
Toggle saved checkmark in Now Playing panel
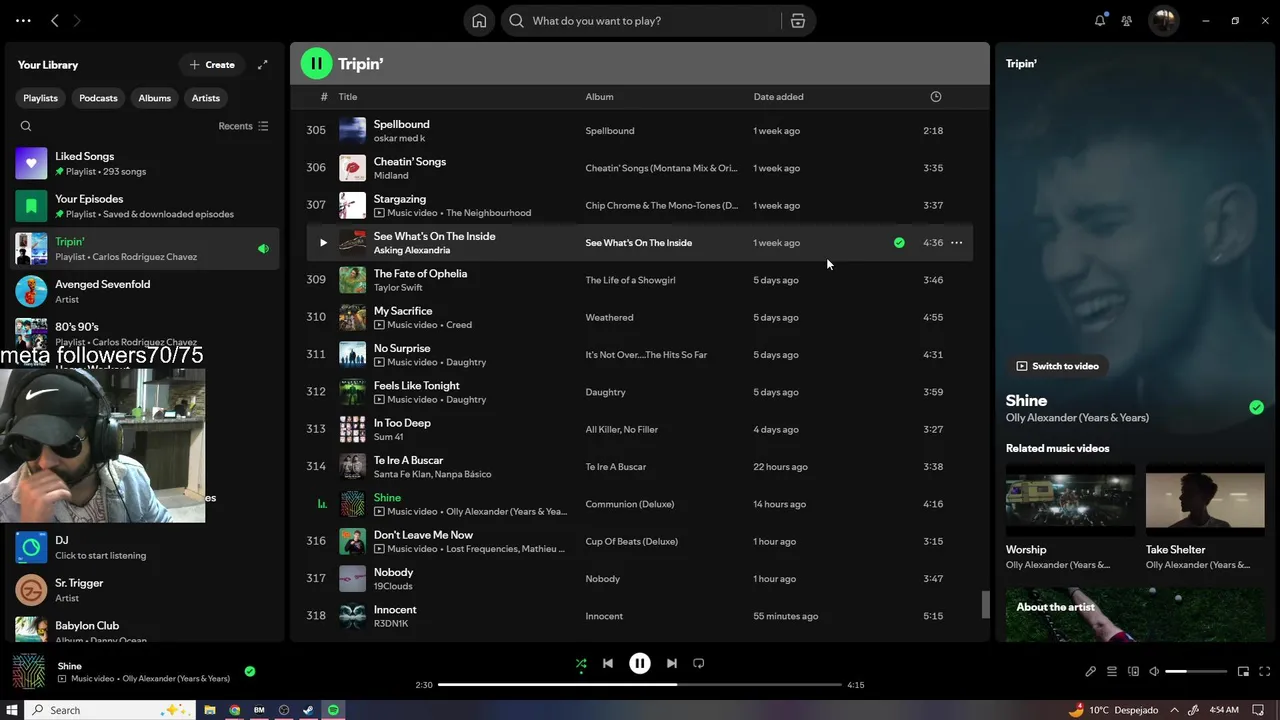[1256, 407]
